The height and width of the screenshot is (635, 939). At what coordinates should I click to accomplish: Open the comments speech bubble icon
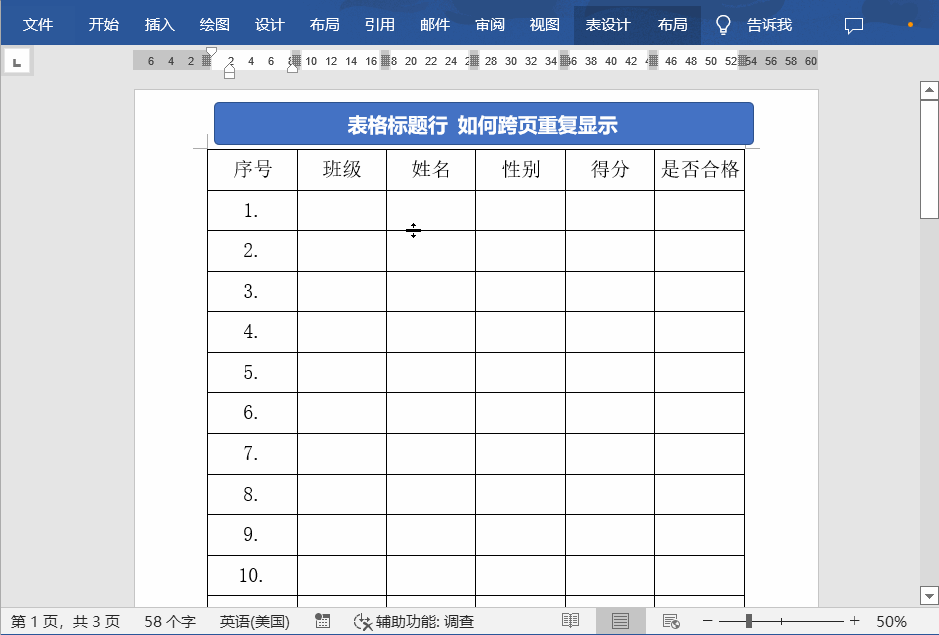tap(853, 25)
